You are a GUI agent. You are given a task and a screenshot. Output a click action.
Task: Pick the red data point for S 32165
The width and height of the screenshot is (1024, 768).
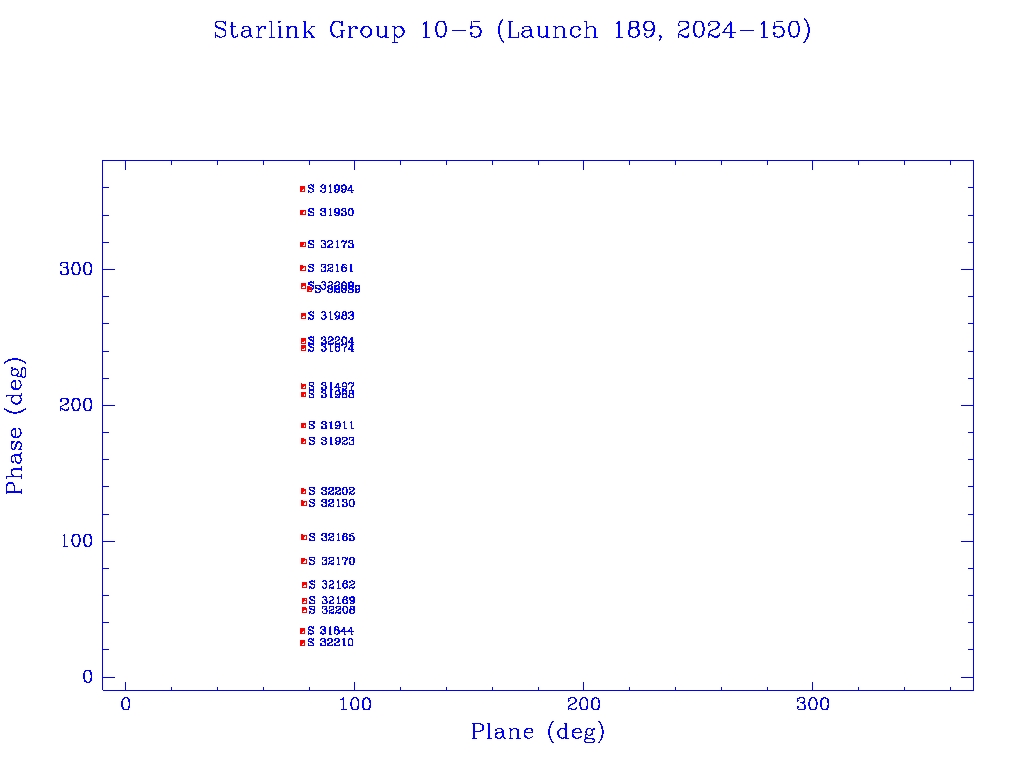[303, 537]
